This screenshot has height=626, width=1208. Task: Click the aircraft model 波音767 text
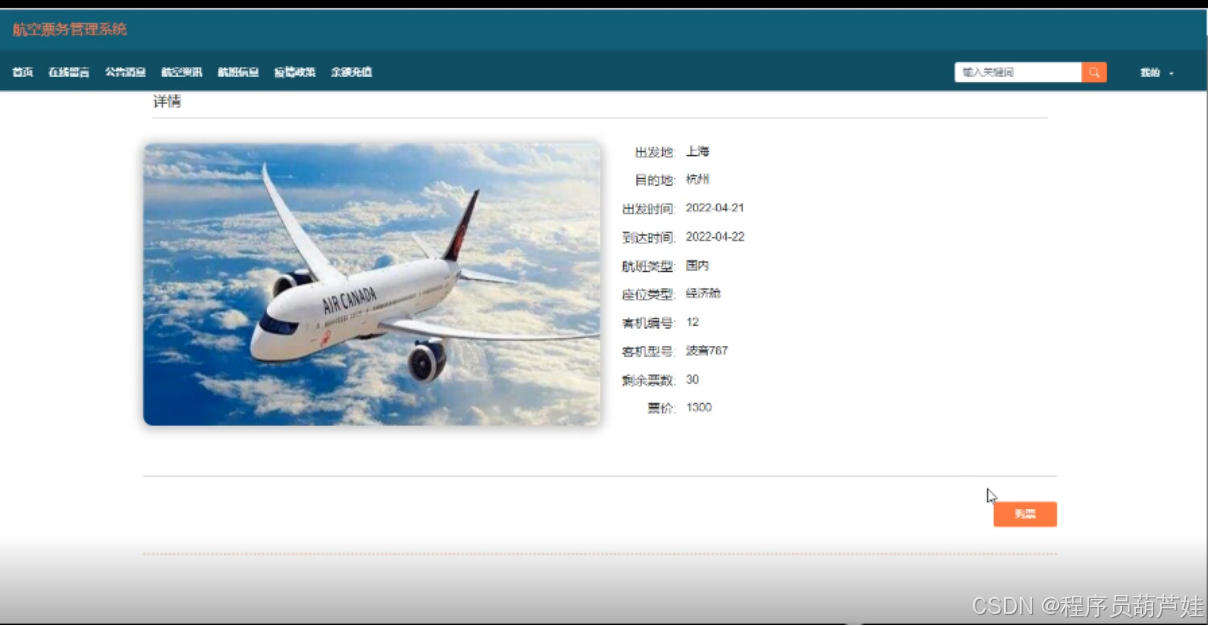click(x=707, y=350)
